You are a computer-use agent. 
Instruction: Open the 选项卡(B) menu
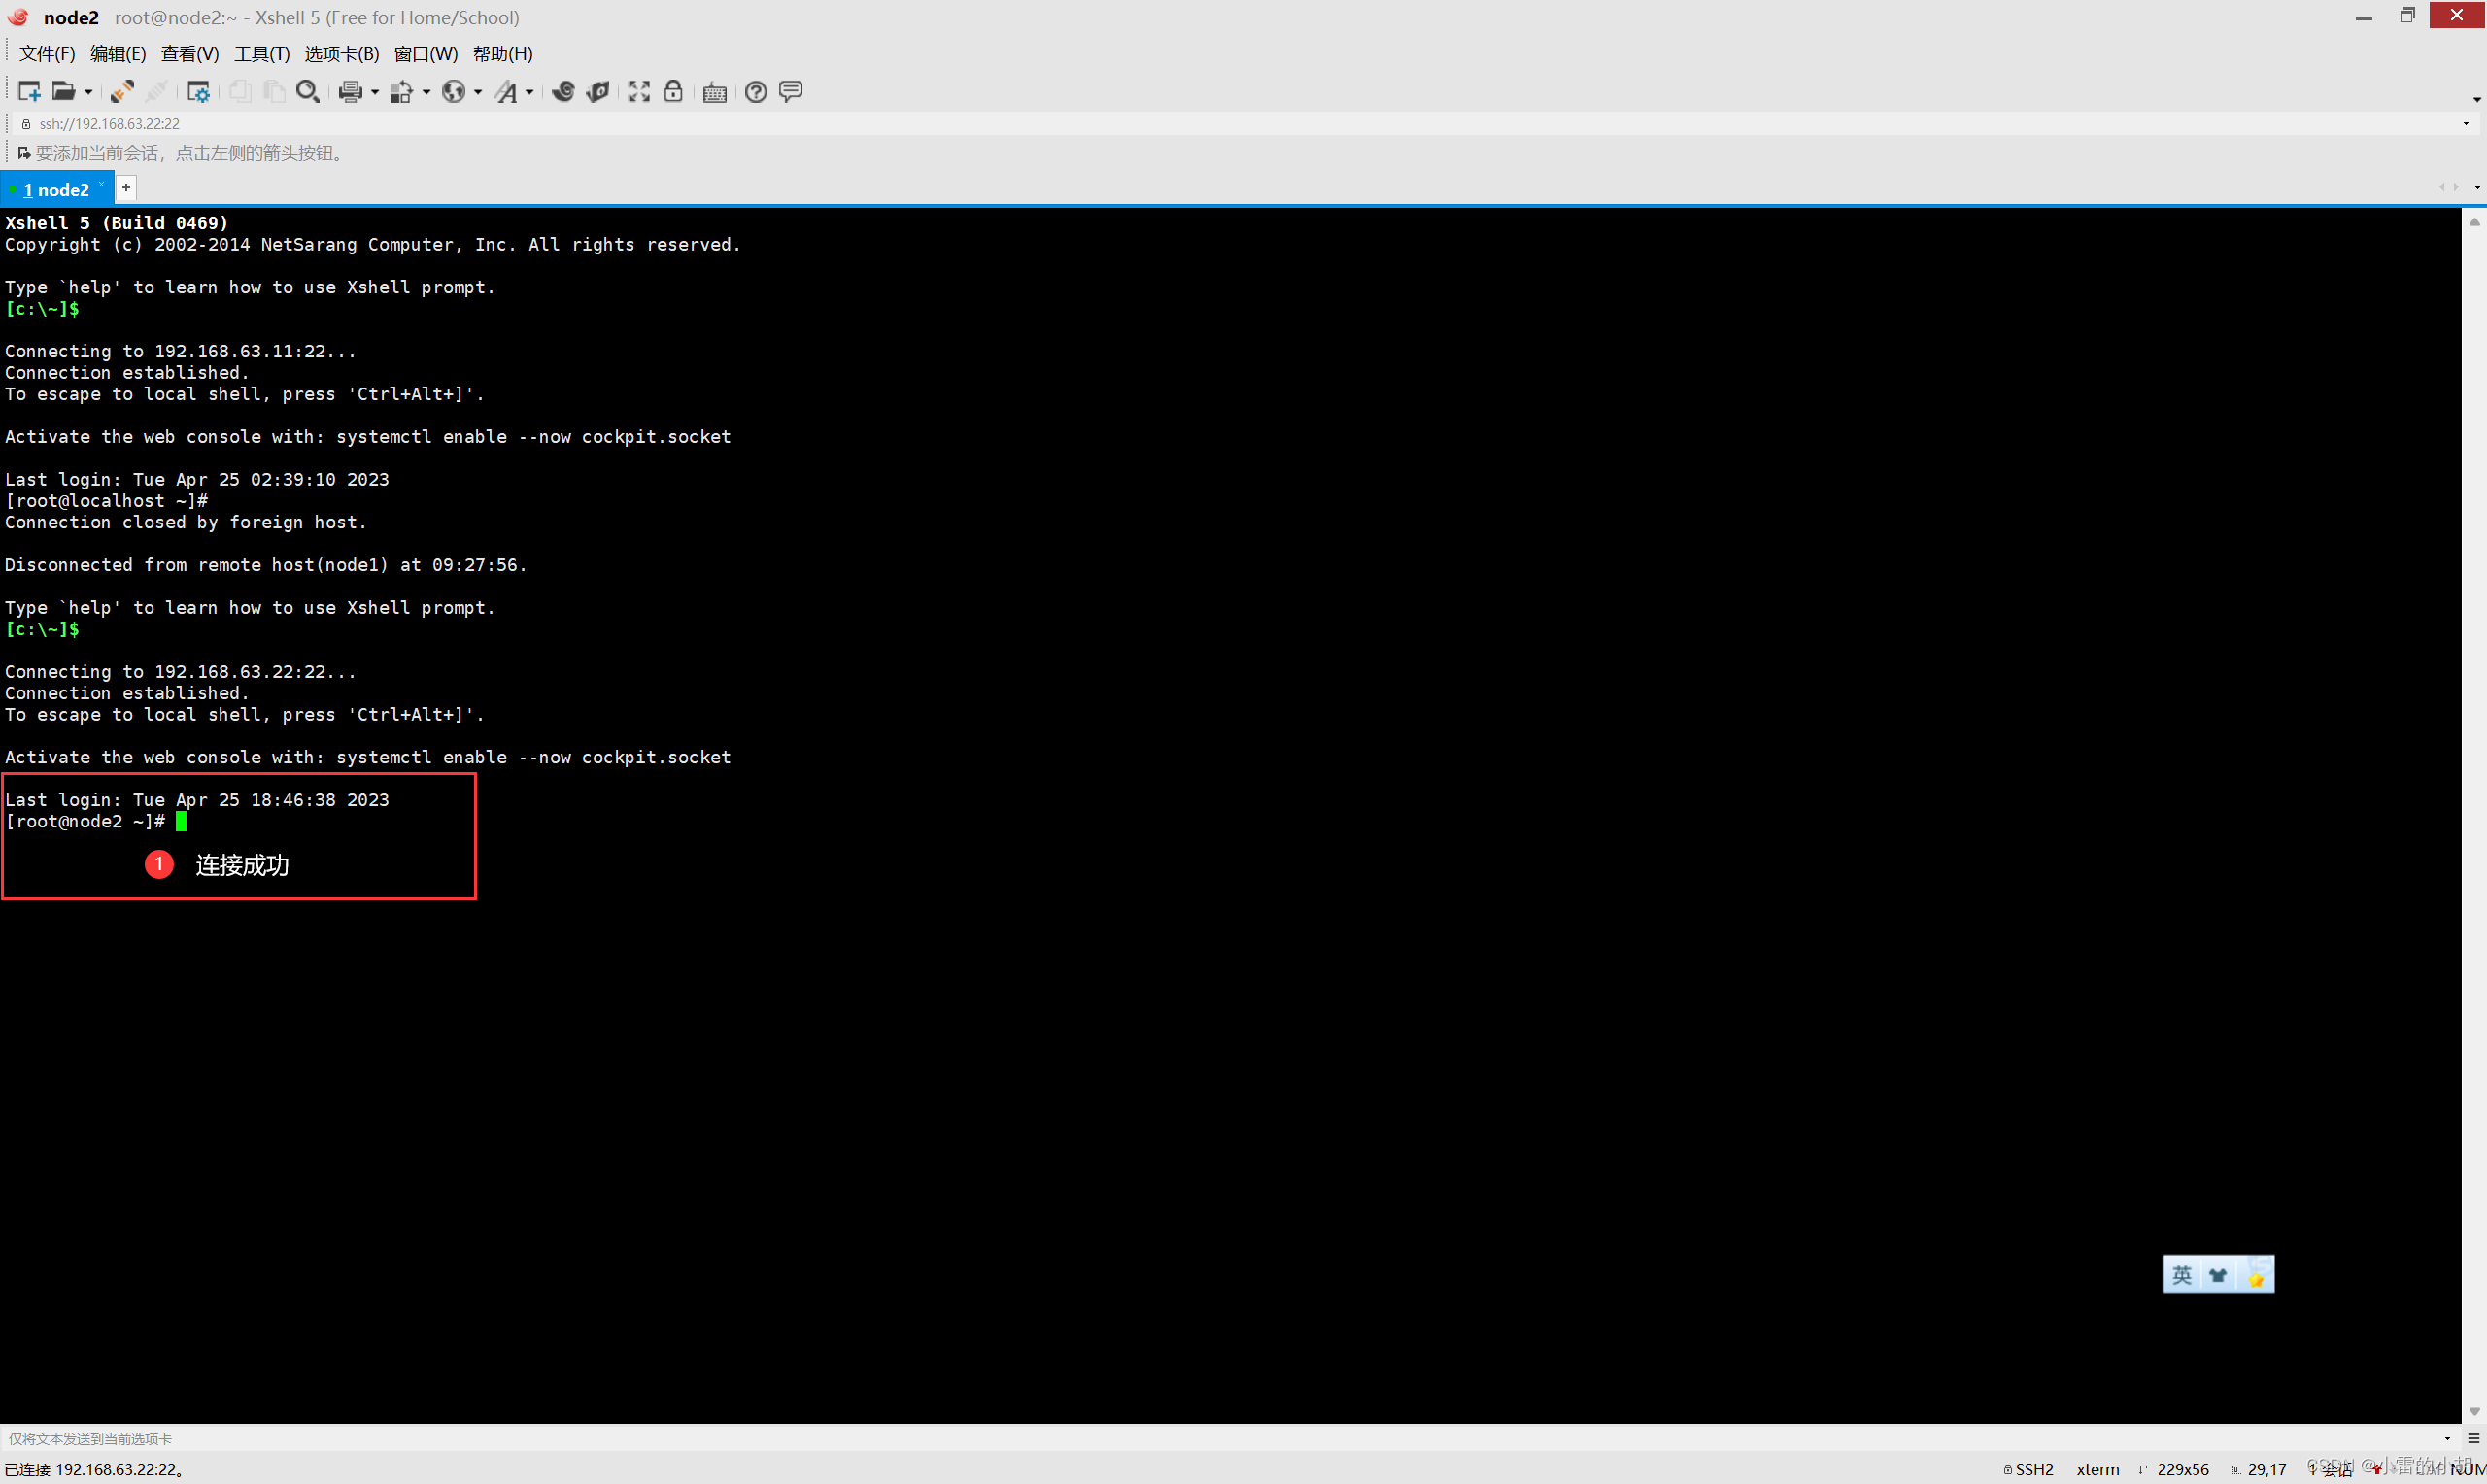[x=342, y=54]
